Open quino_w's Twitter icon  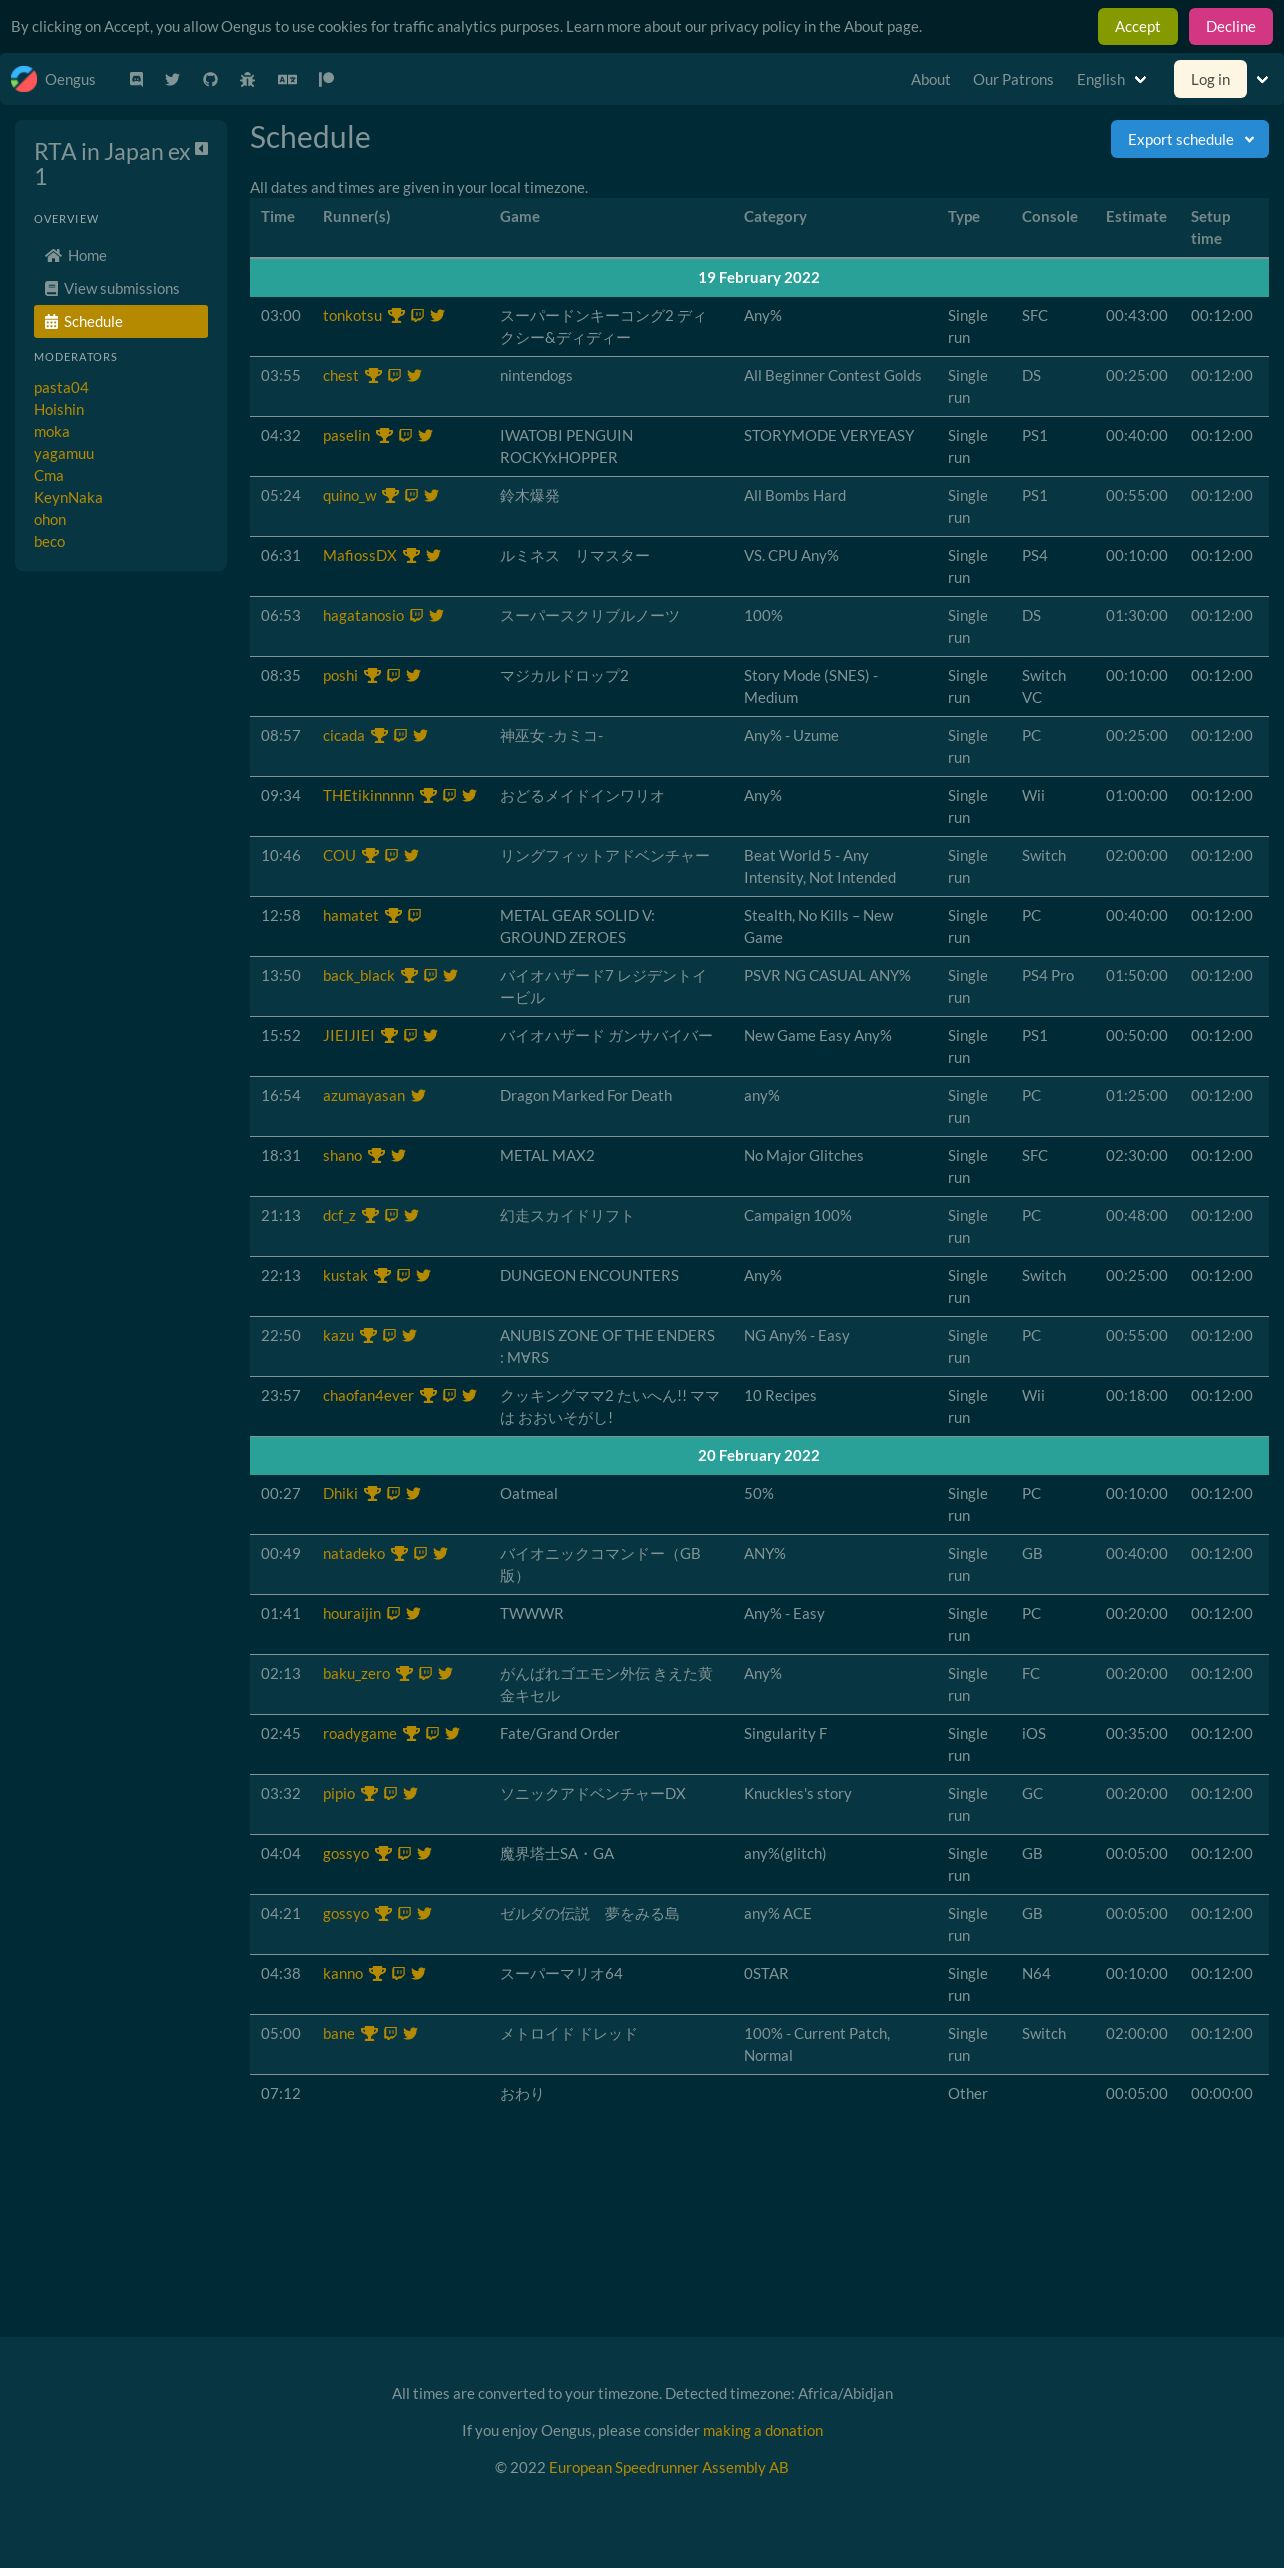[x=431, y=496]
